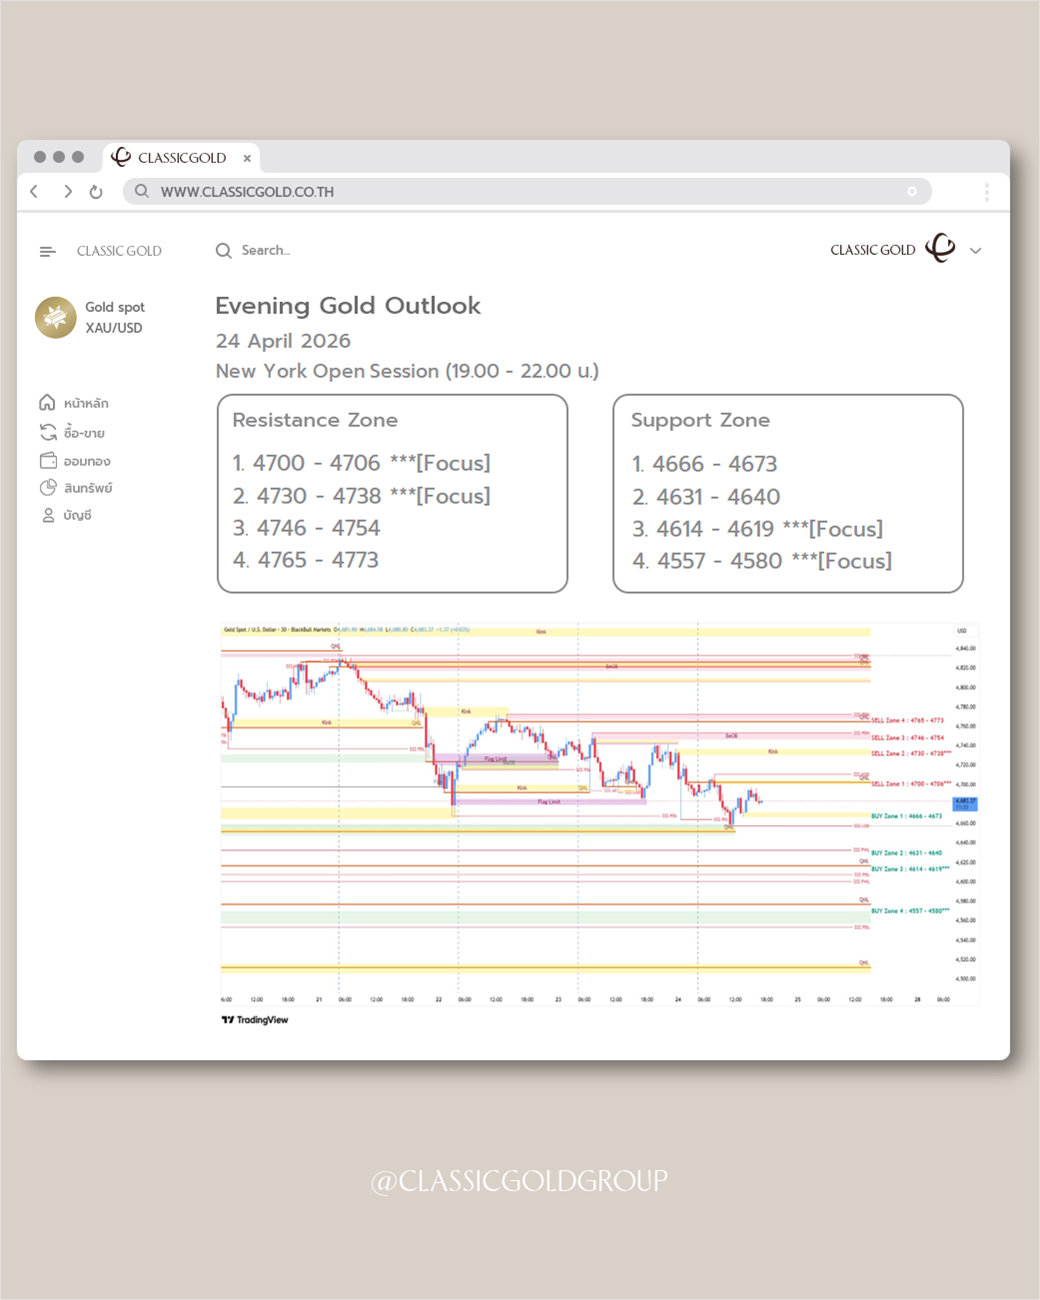This screenshot has width=1040, height=1300.
Task: Click the search magnifier icon in header
Action: point(224,251)
